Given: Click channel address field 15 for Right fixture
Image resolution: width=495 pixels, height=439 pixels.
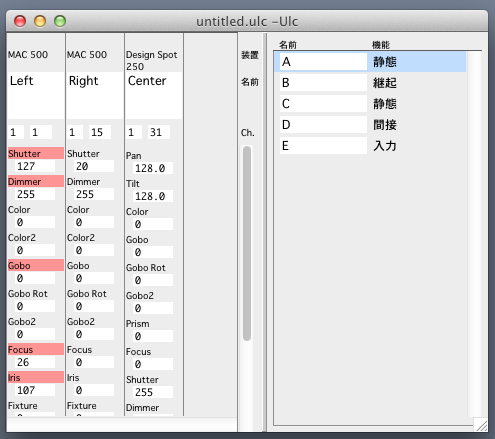Looking at the screenshot, I should pyautogui.click(x=100, y=132).
